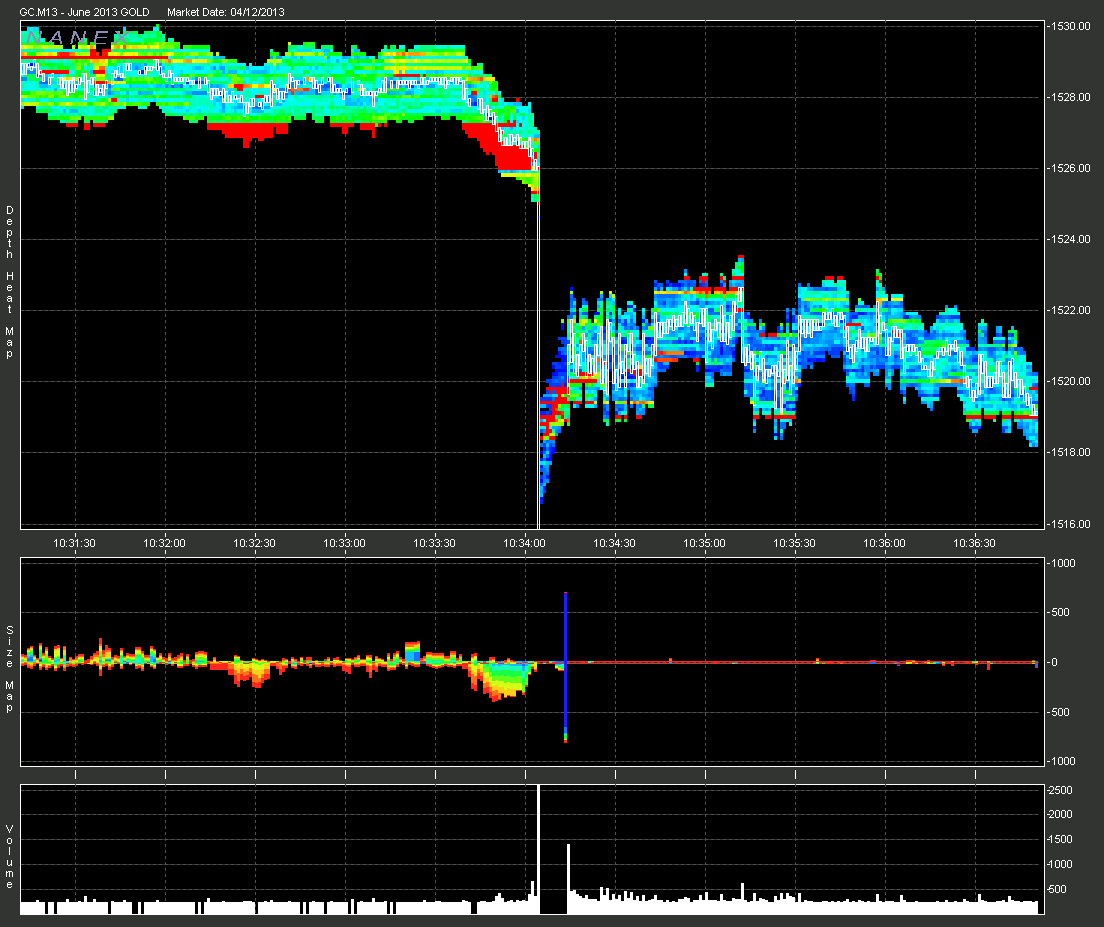Screen dimensions: 1104x927
Task: Click the 10:34:30 time axis label
Action: (615, 543)
